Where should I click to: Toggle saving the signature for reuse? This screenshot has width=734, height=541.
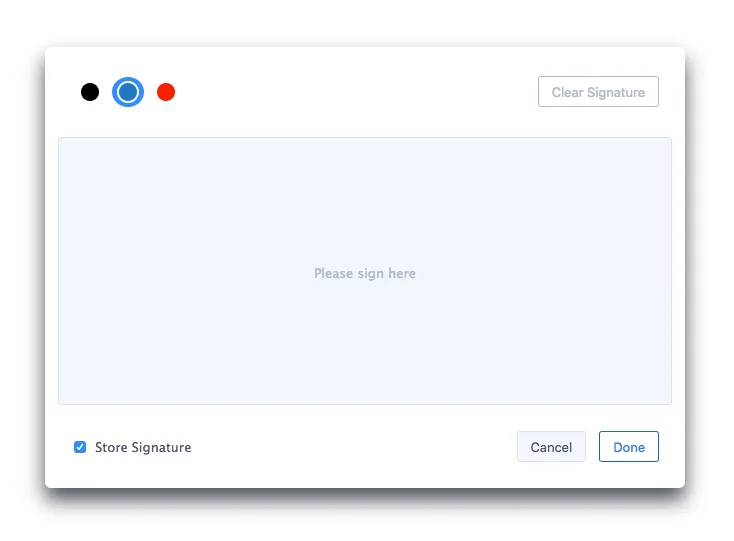[x=80, y=447]
